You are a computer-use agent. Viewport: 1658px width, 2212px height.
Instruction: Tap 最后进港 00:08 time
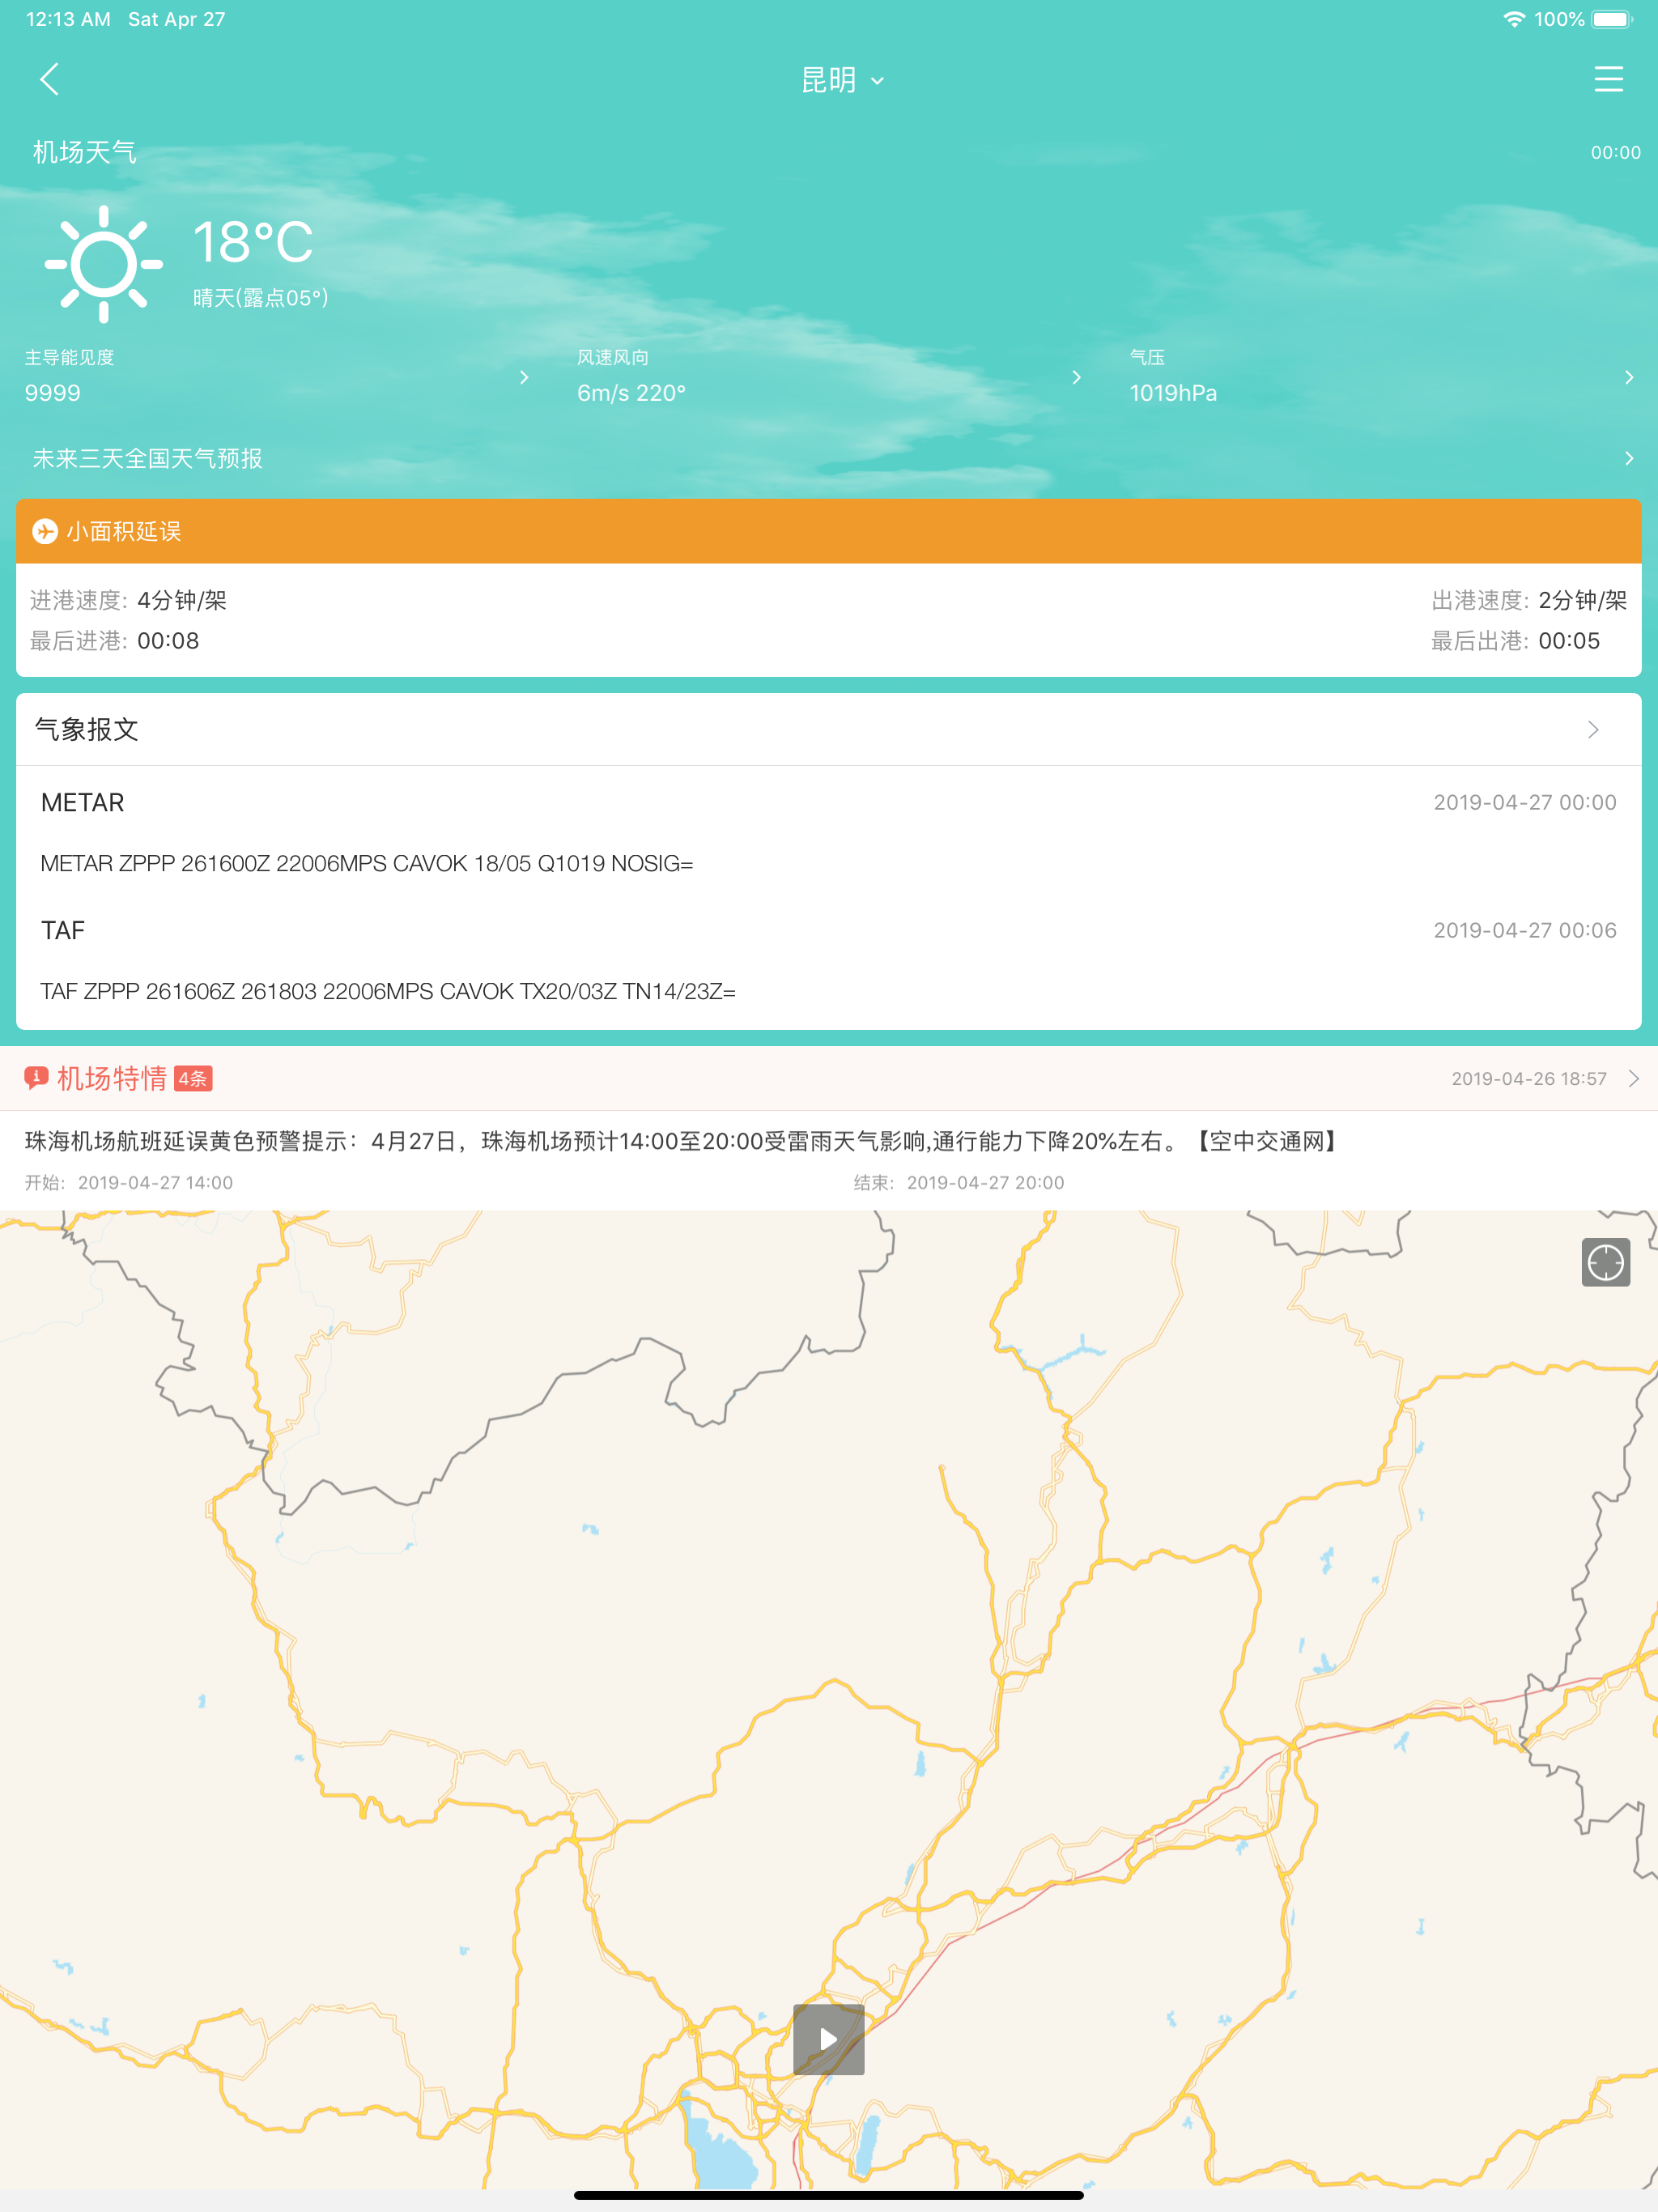point(168,641)
